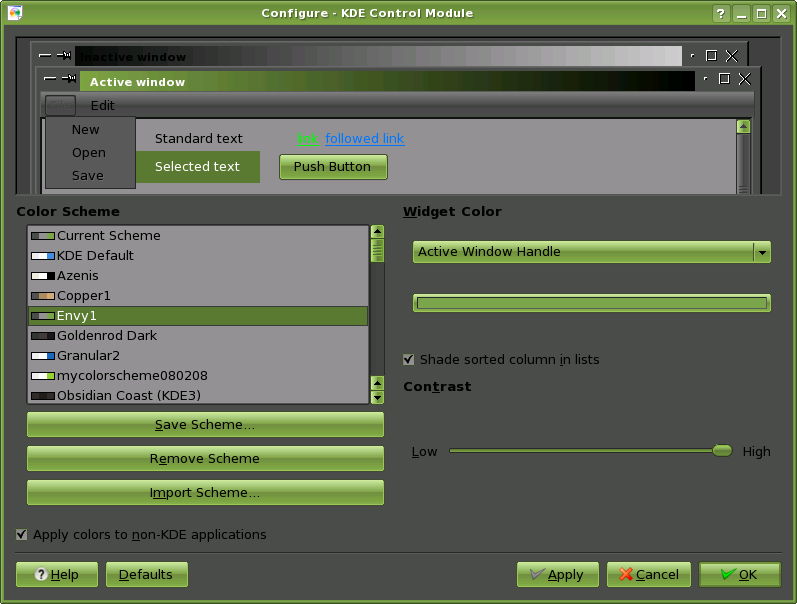Select mycolorscheme080208 color scheme
This screenshot has width=797, height=604.
198,376
